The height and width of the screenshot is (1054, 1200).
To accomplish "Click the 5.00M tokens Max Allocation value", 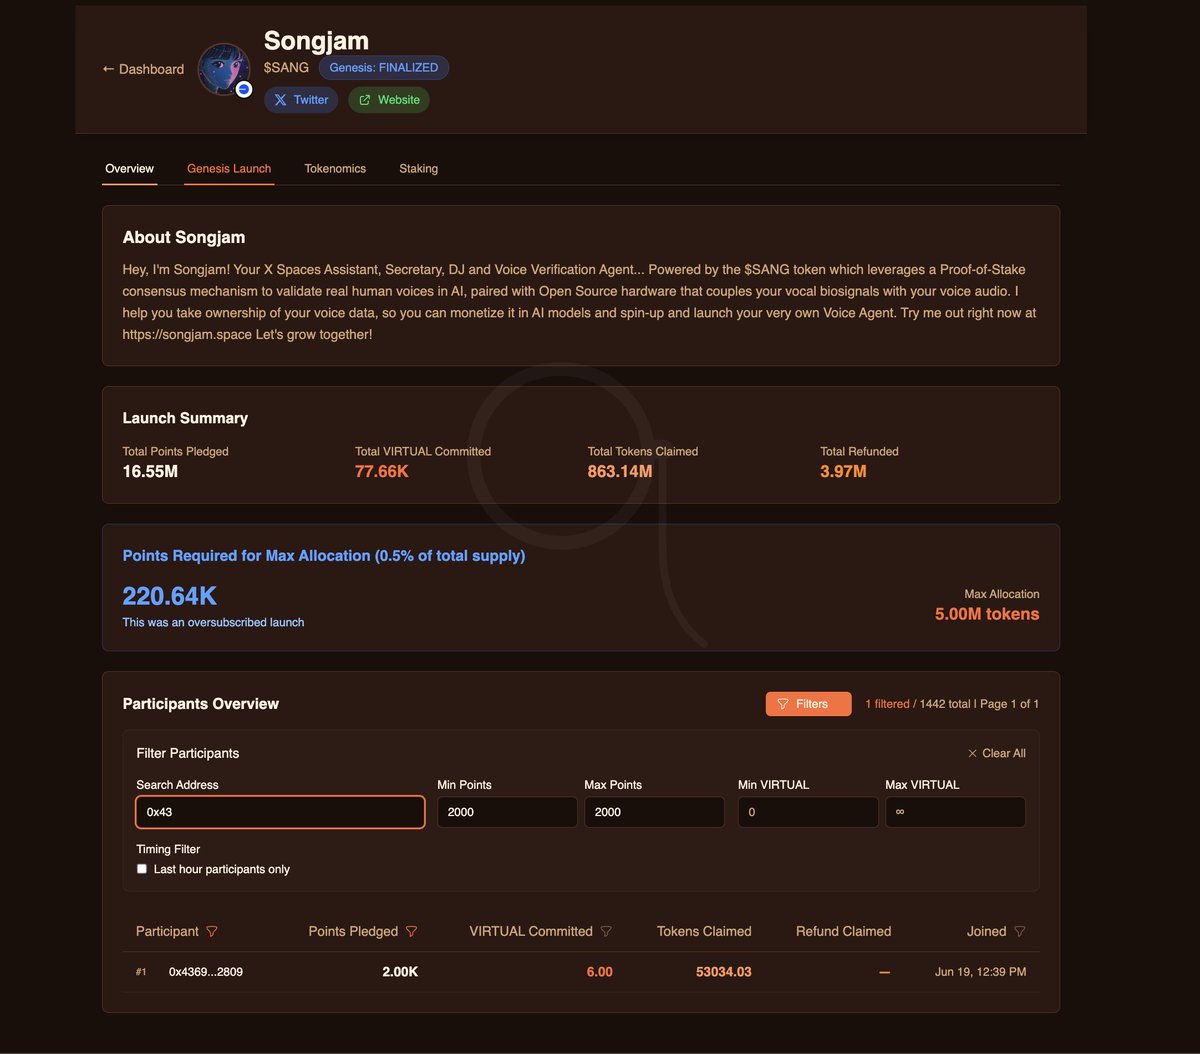I will (x=987, y=614).
